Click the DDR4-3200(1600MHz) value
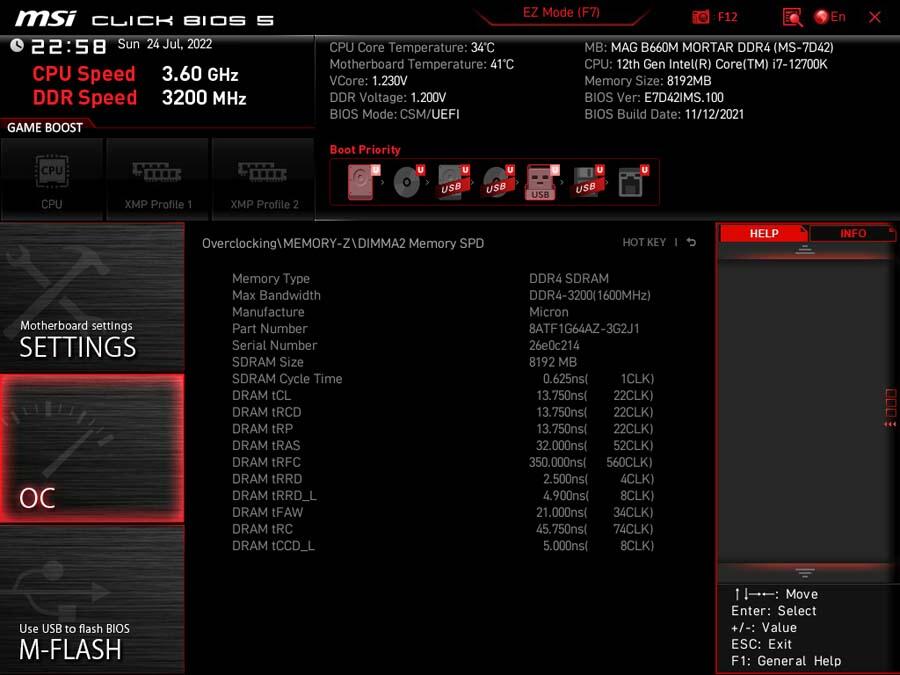This screenshot has height=675, width=900. [589, 295]
